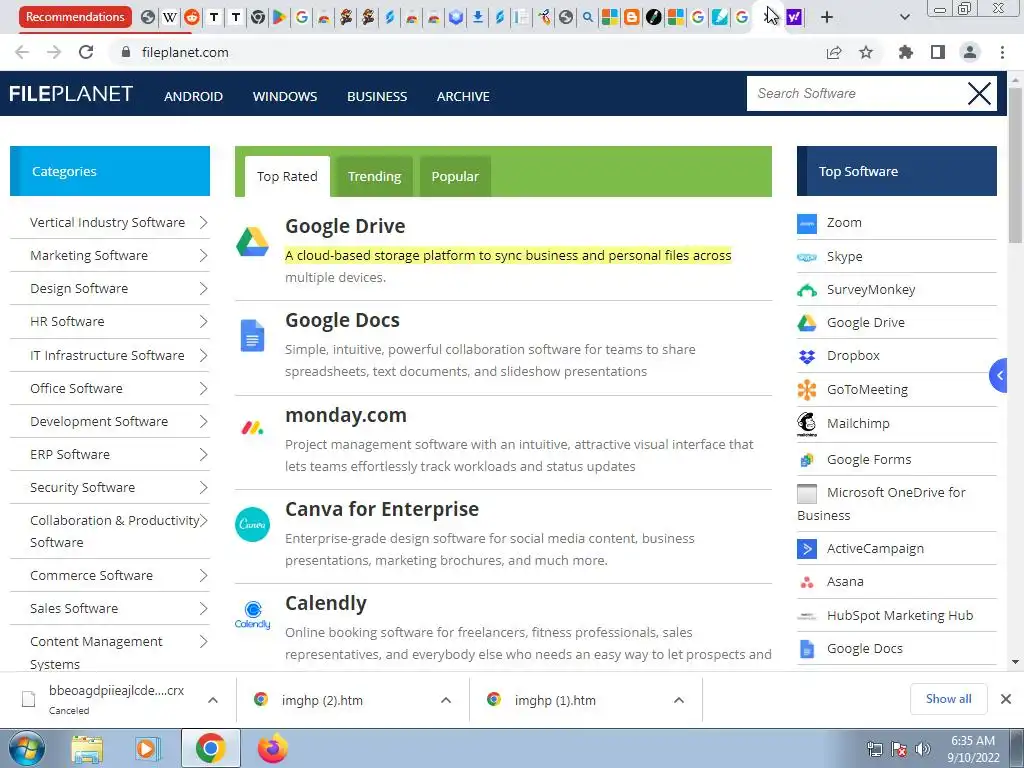This screenshot has width=1024, height=768.
Task: Click the Asana icon in Top Software
Action: (807, 582)
